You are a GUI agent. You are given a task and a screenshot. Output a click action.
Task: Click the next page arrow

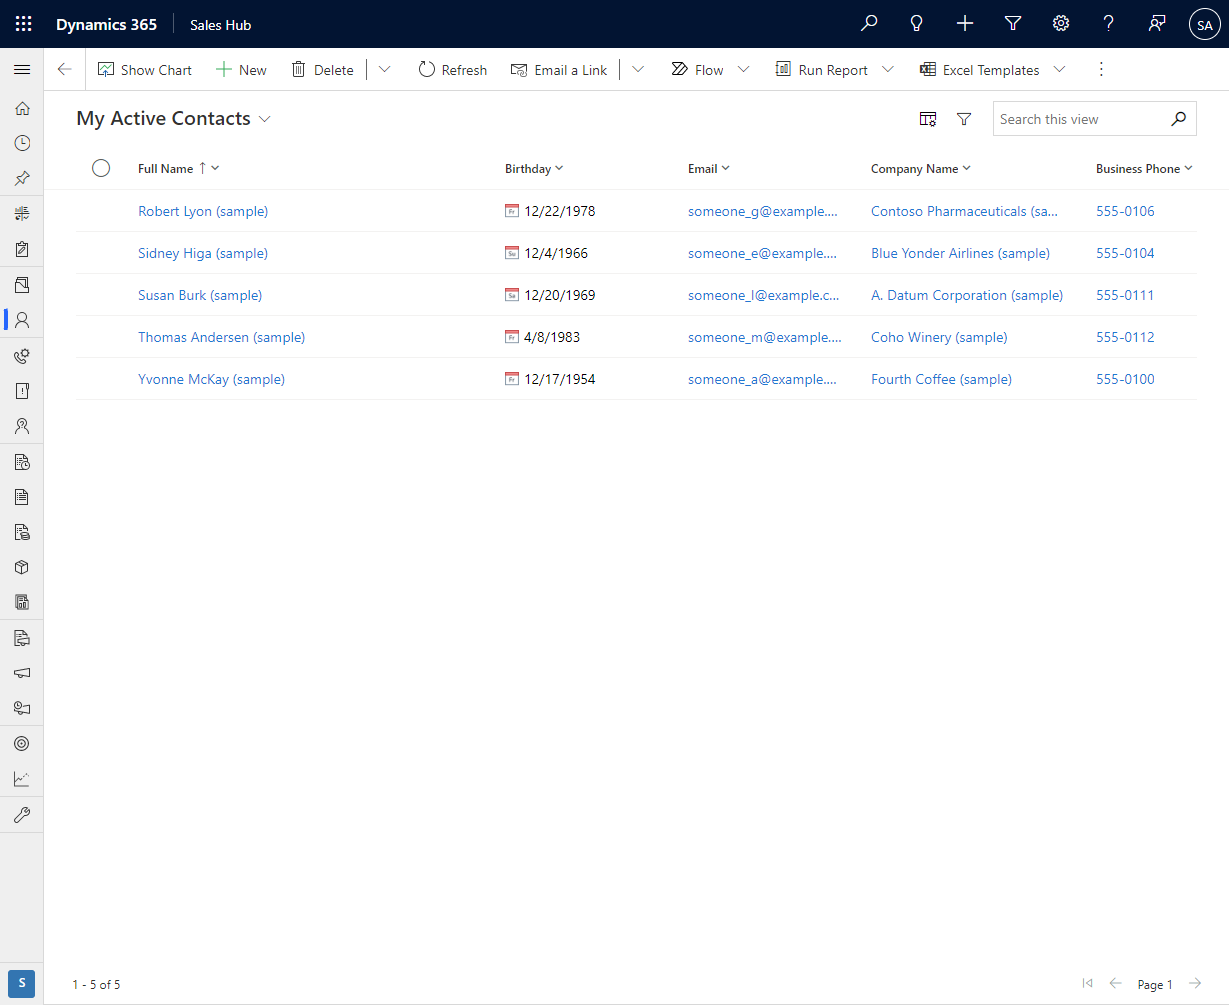[1195, 984]
